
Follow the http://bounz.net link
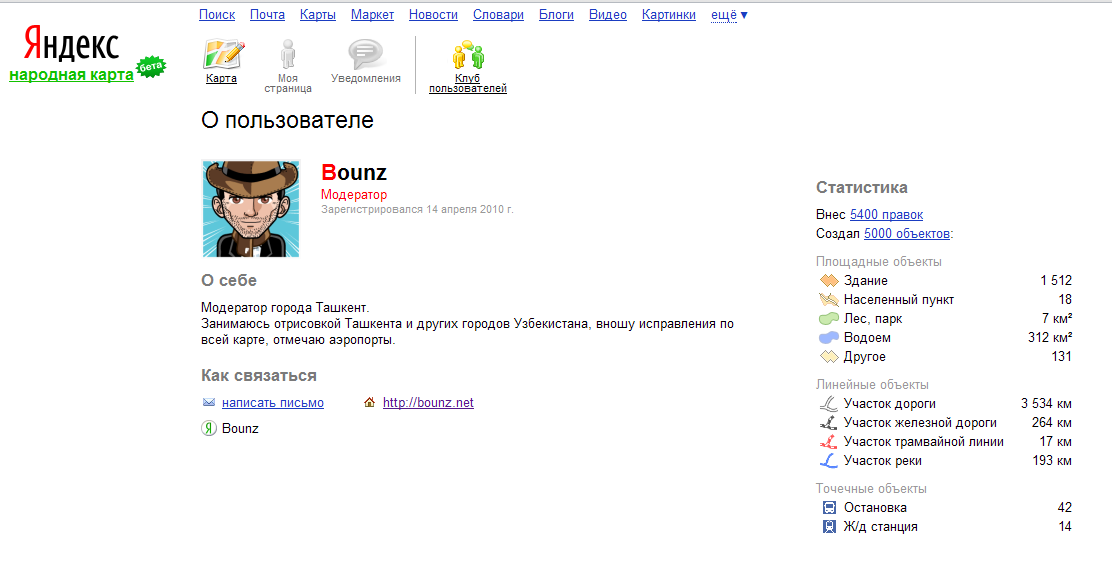point(428,403)
